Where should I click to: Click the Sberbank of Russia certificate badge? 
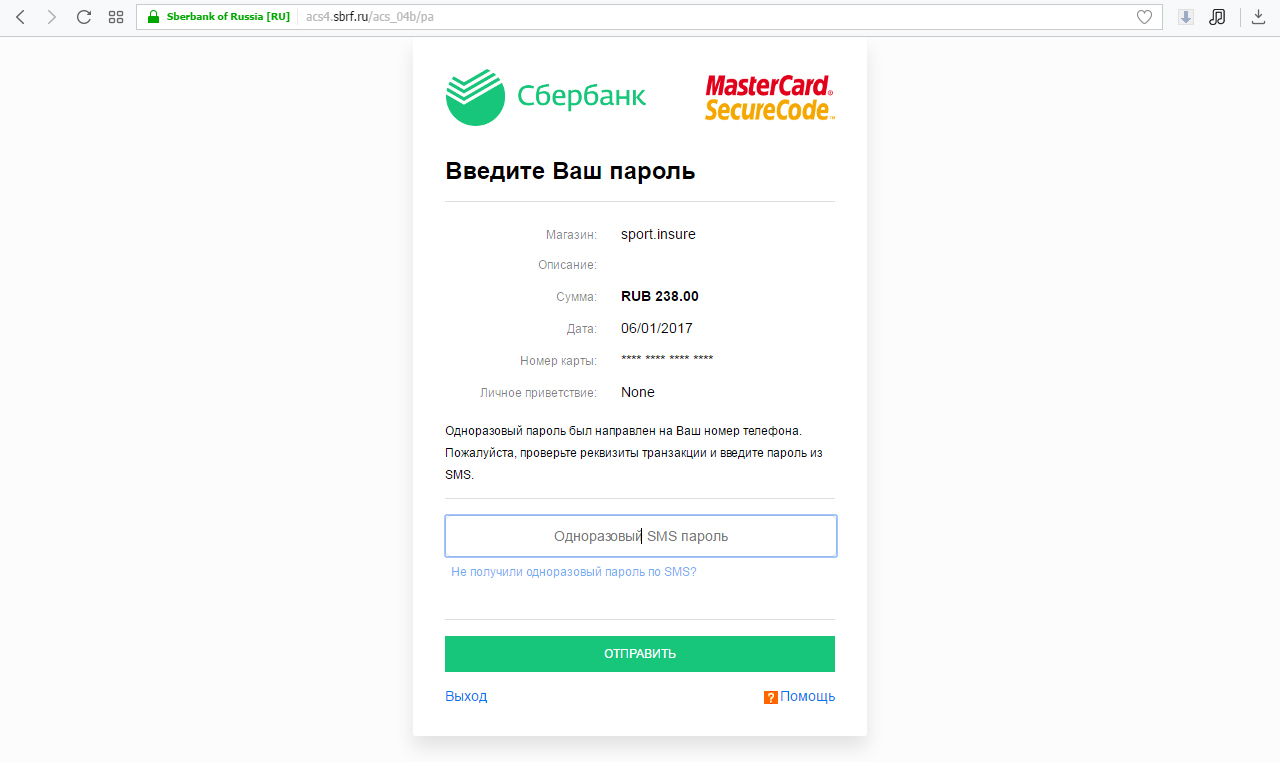pos(228,17)
